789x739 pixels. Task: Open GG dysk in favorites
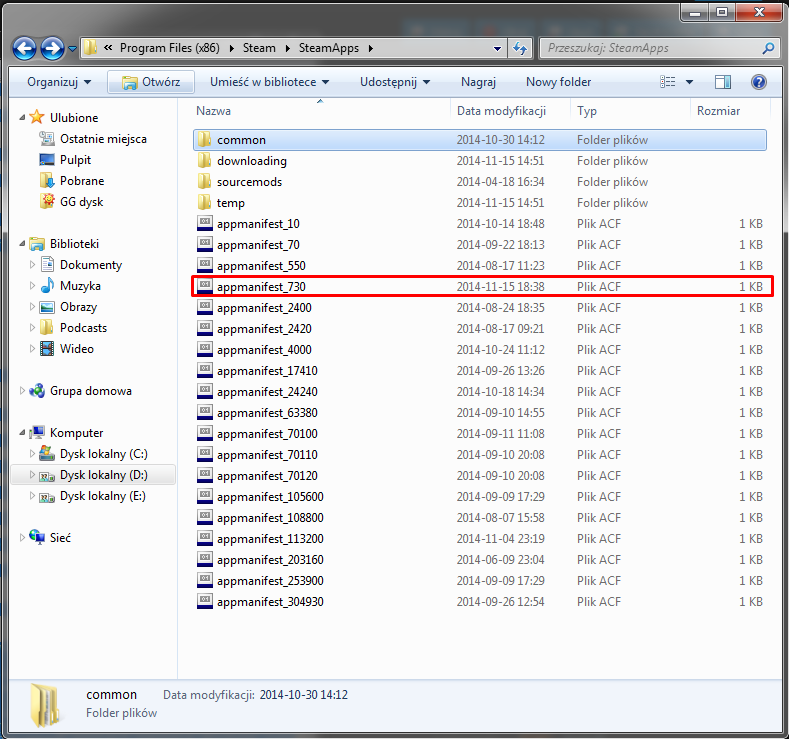(81, 202)
